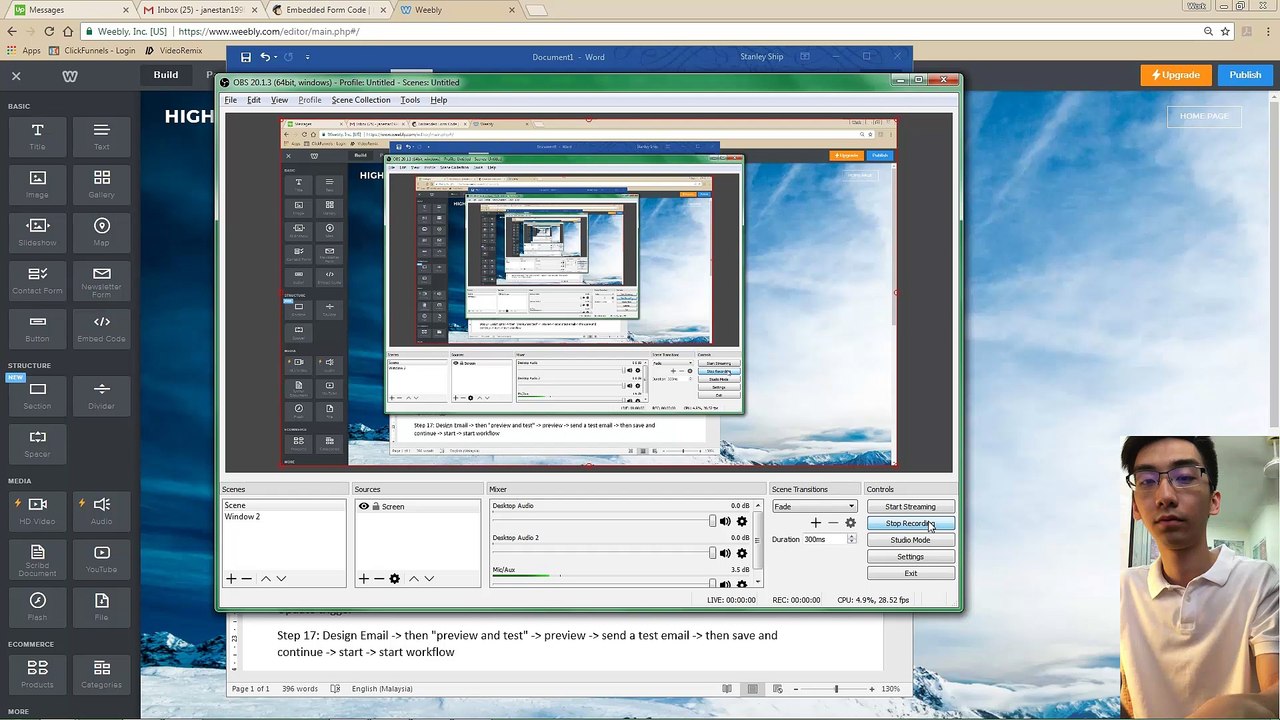Open OBS Profile menu
Viewport: 1280px width, 720px height.
coord(310,100)
